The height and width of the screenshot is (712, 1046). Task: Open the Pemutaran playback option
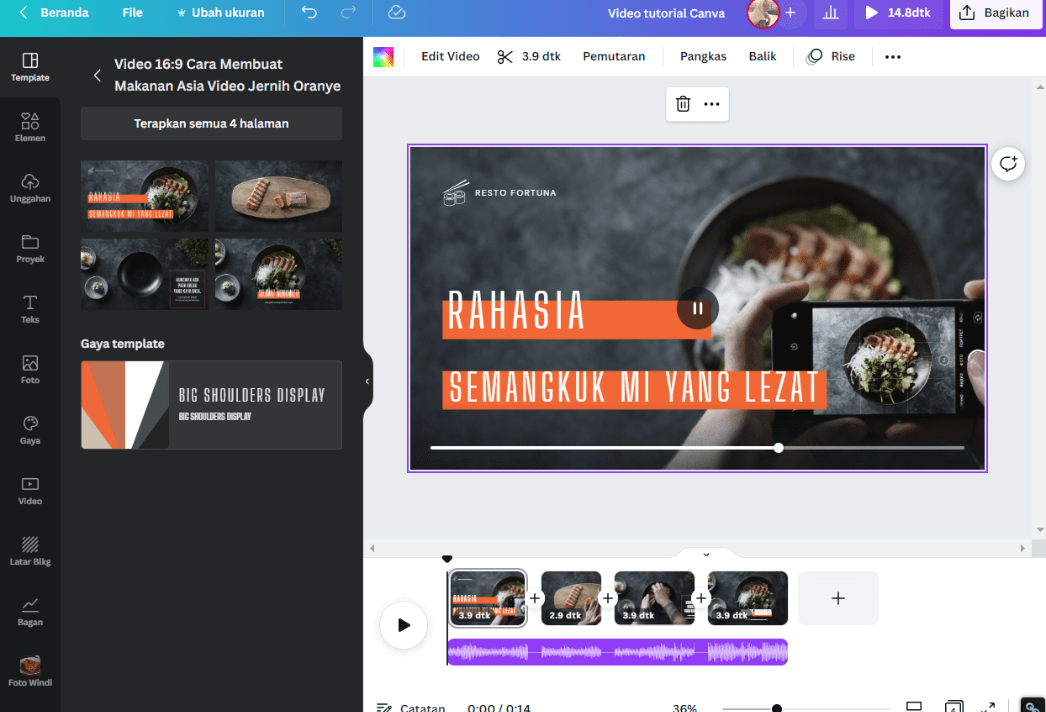tap(614, 57)
